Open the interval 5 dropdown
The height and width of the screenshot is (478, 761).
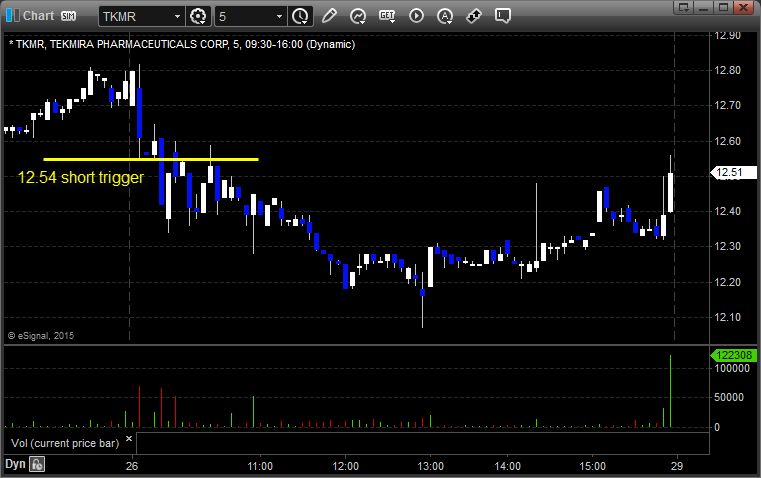pos(279,16)
